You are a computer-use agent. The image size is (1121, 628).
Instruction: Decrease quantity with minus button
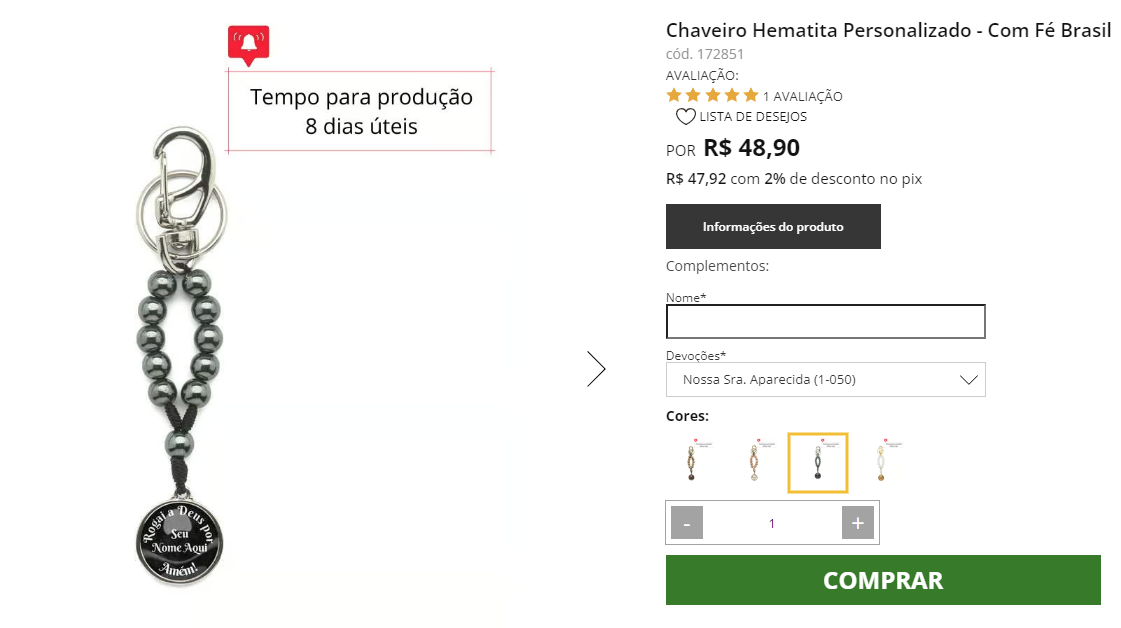coord(687,523)
